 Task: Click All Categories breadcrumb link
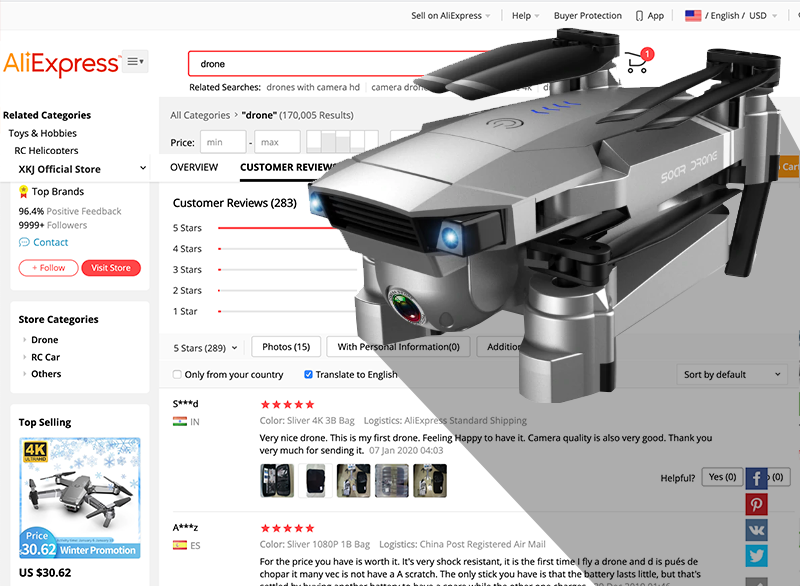pos(200,115)
